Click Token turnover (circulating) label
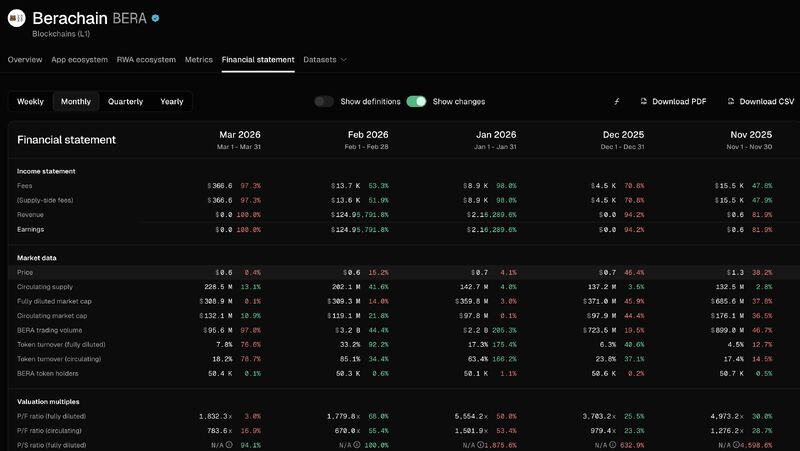Viewport: 800px width, 451px height. [59, 359]
